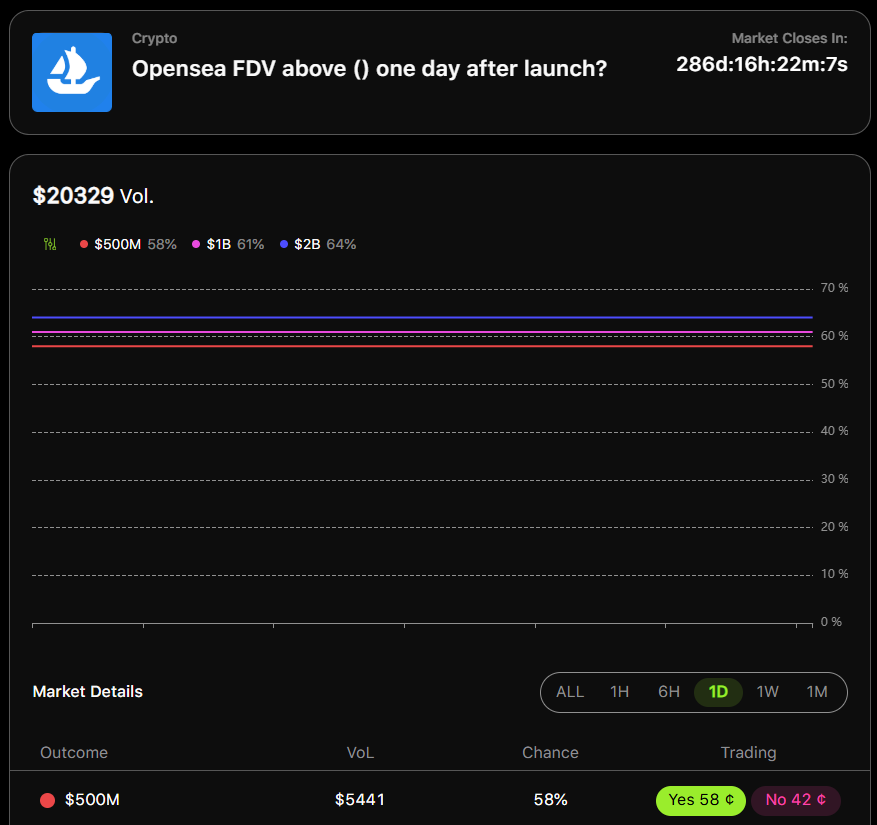Click the 'Chance' column header
Screen dimensions: 877x825
pyautogui.click(x=550, y=753)
